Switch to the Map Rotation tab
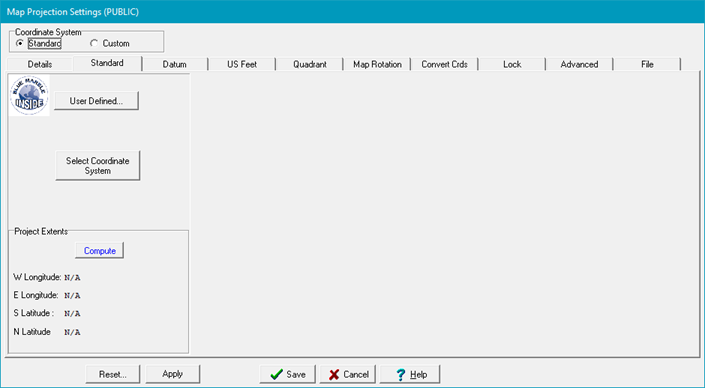 377,64
